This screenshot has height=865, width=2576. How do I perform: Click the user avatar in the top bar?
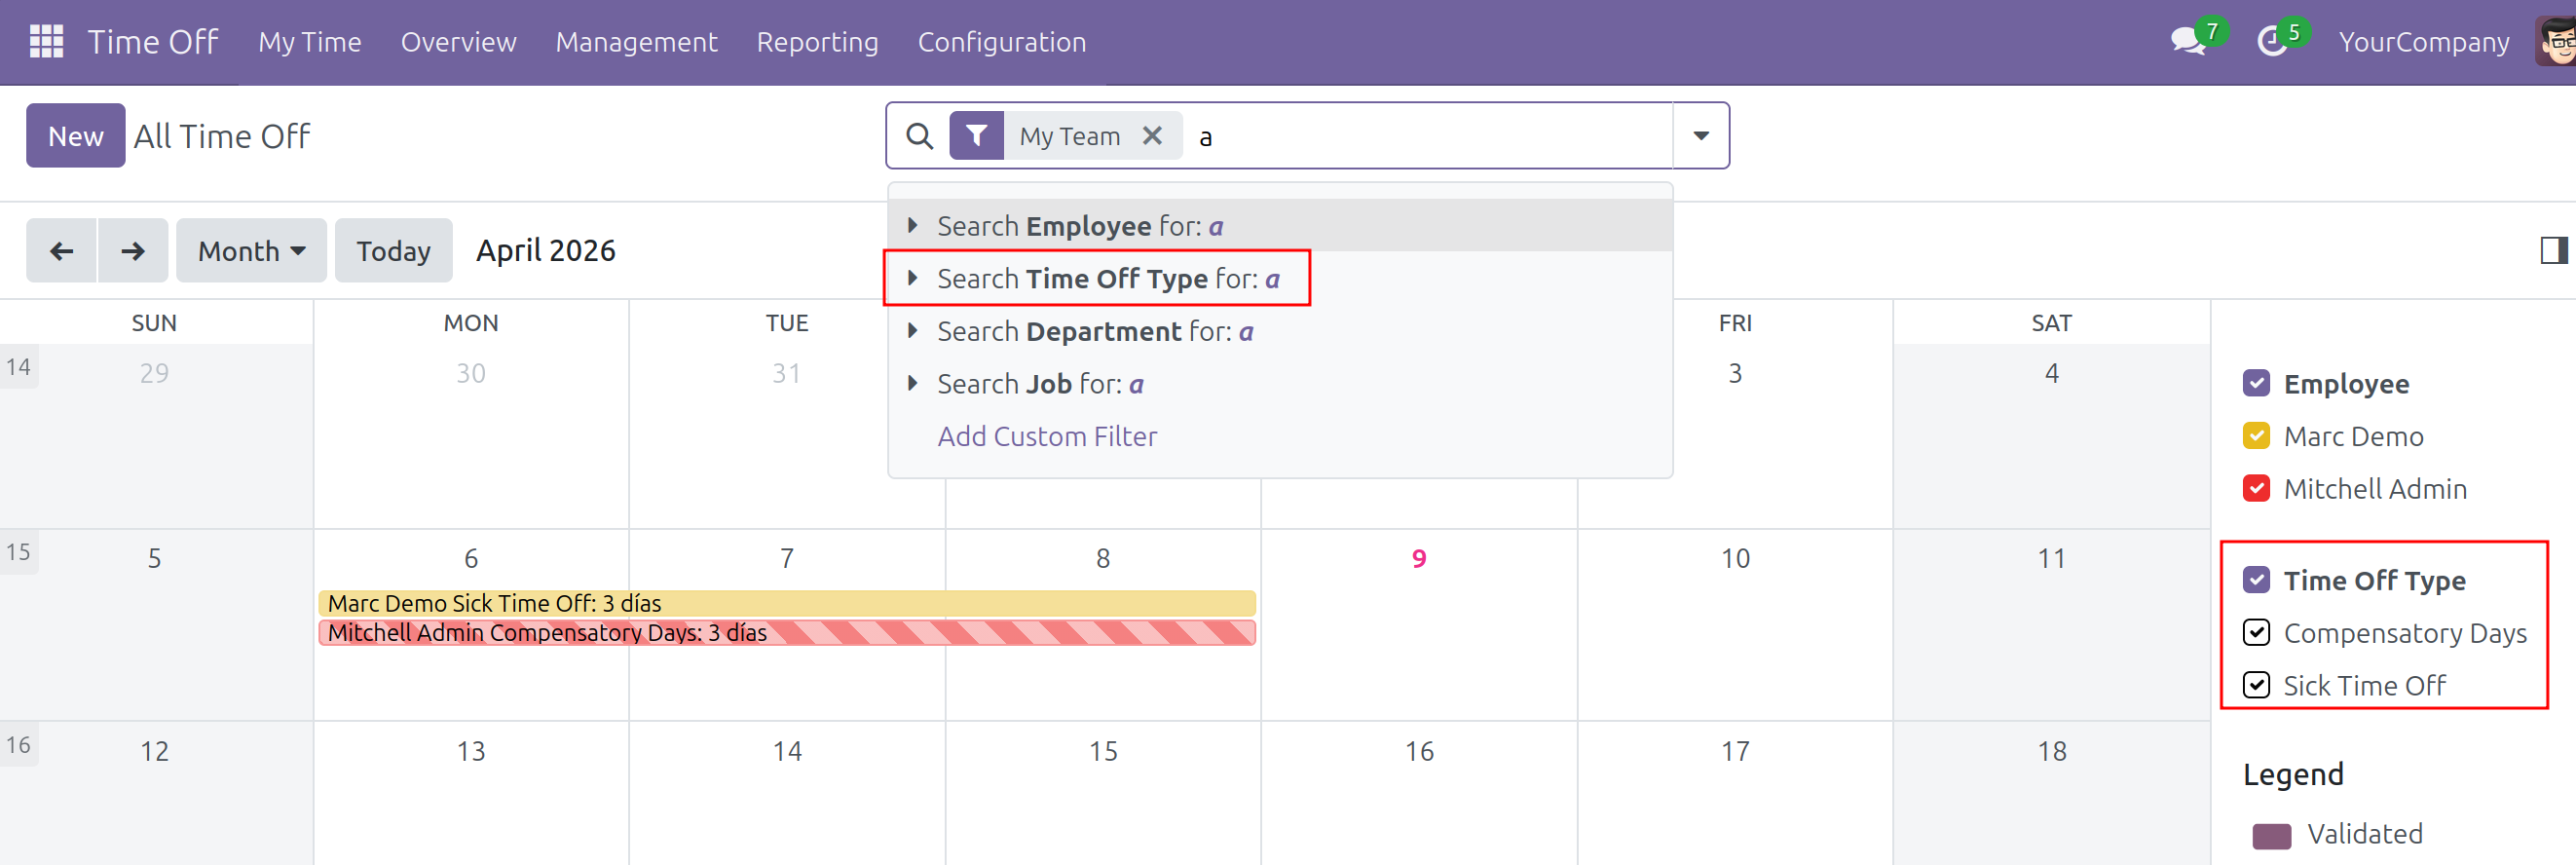[2556, 41]
